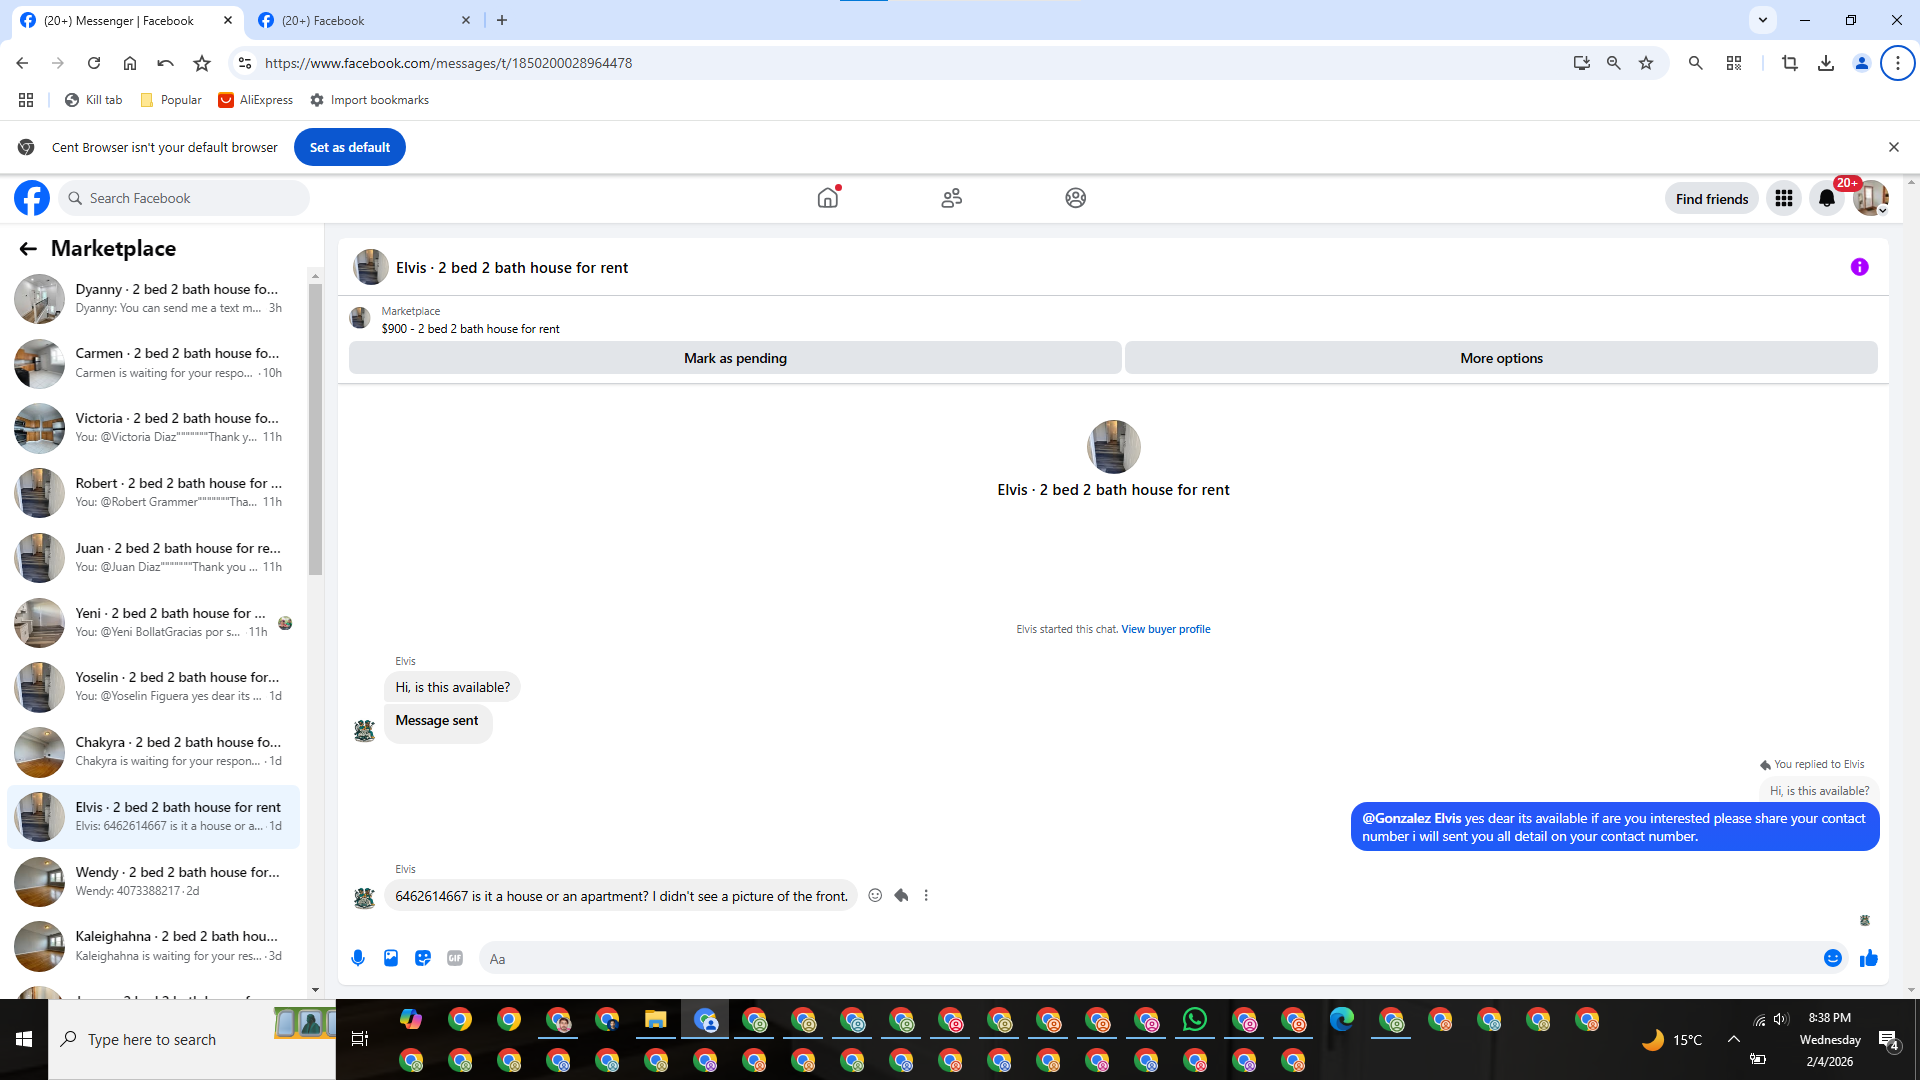Click the voice clip microphone icon
The width and height of the screenshot is (1920, 1080).
tap(358, 958)
